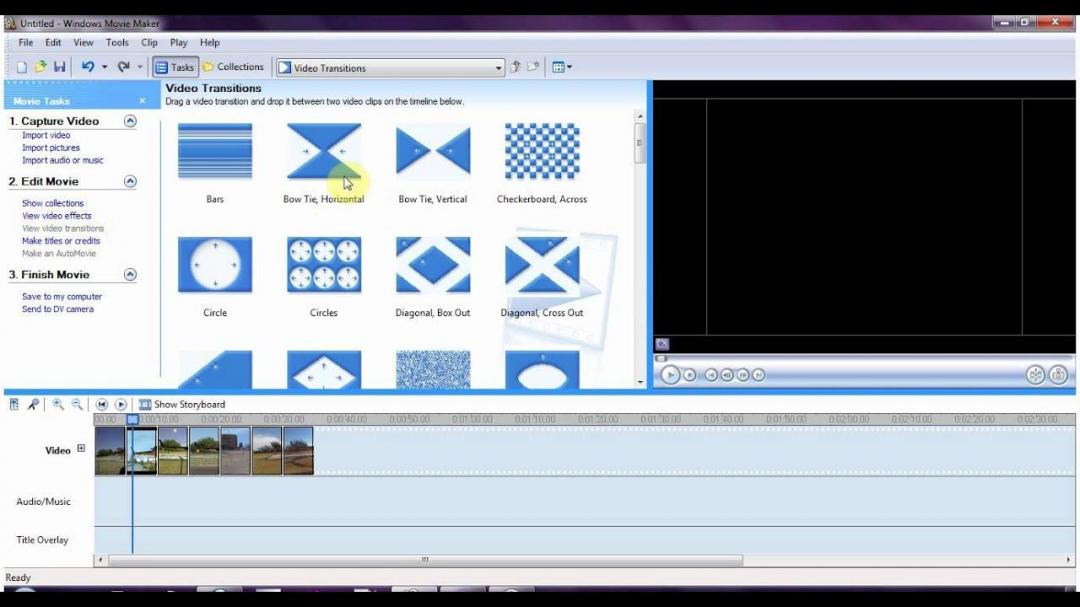Zoom out on the timeline
The height and width of the screenshot is (607, 1080).
(x=77, y=404)
